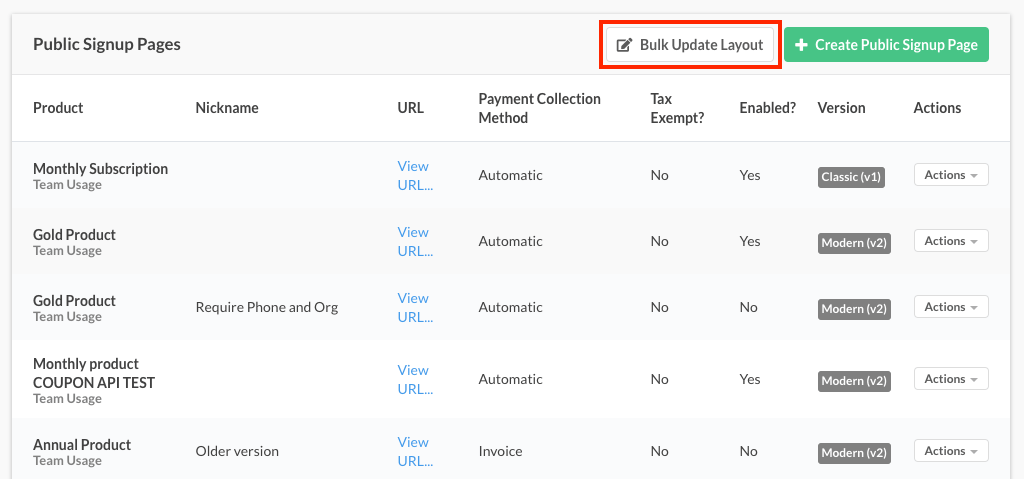The height and width of the screenshot is (479, 1024).
Task: Click View URL link for Annual Product
Action: (414, 451)
